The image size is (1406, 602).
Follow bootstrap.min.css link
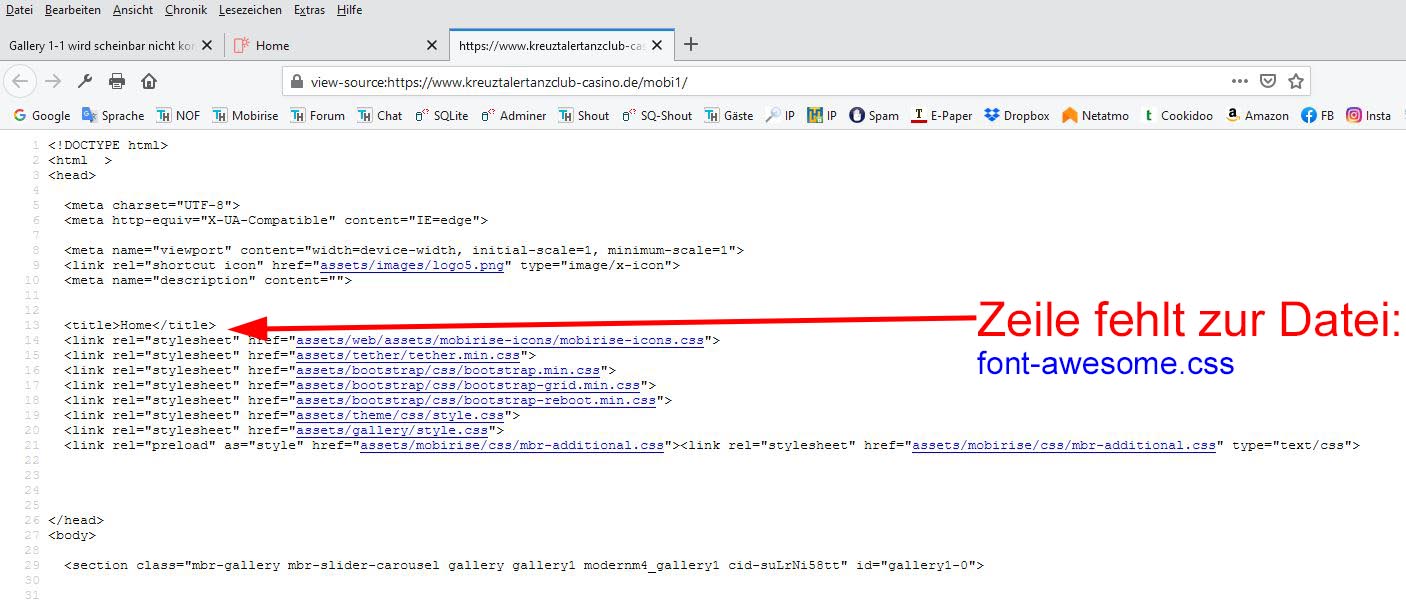coord(448,370)
